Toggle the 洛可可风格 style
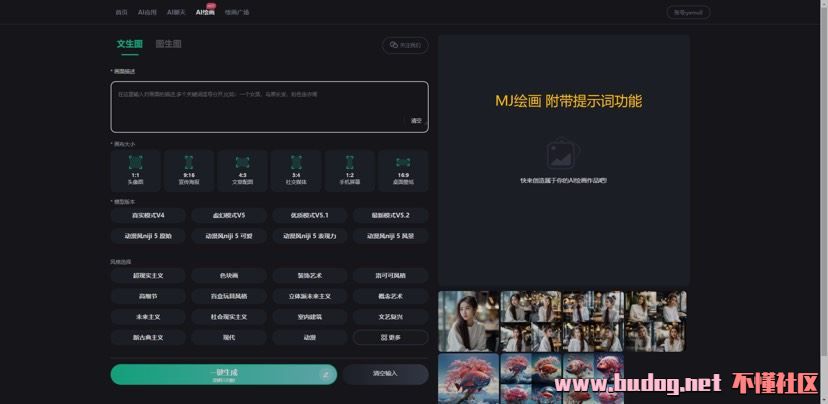Screen dimensions: 828x404 click(390, 276)
